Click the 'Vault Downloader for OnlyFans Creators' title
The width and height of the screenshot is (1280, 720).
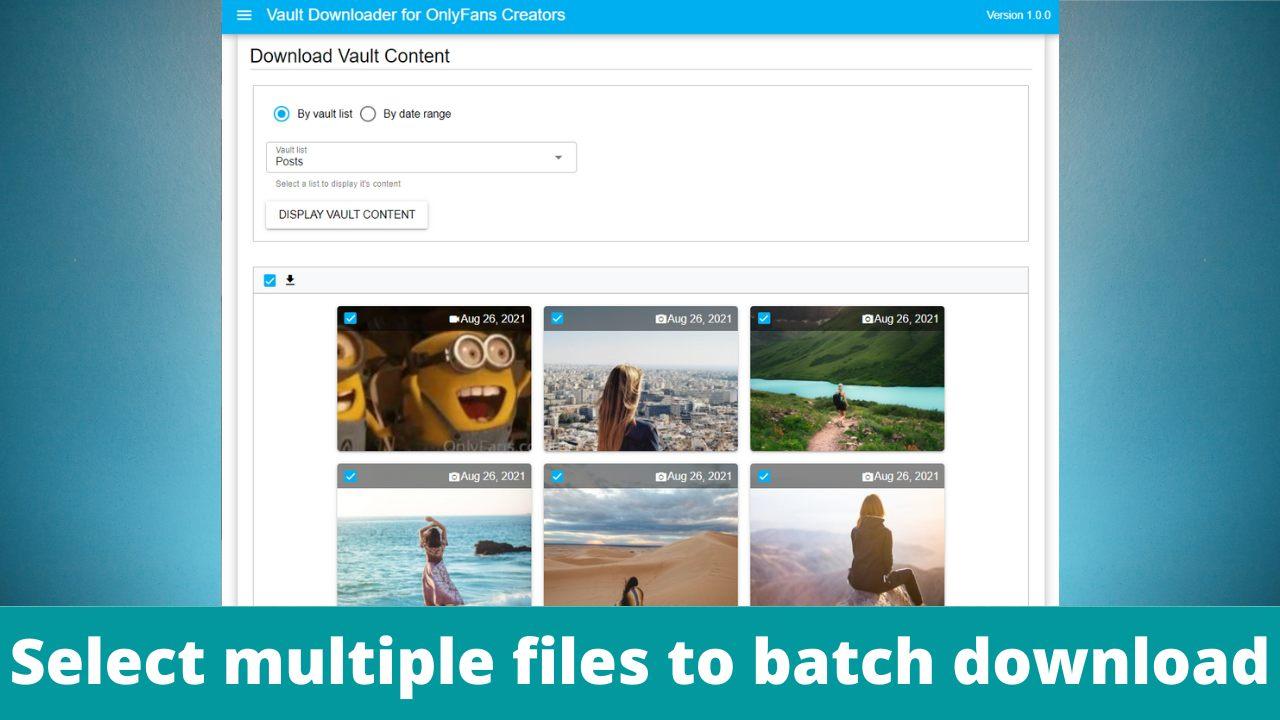coord(415,15)
